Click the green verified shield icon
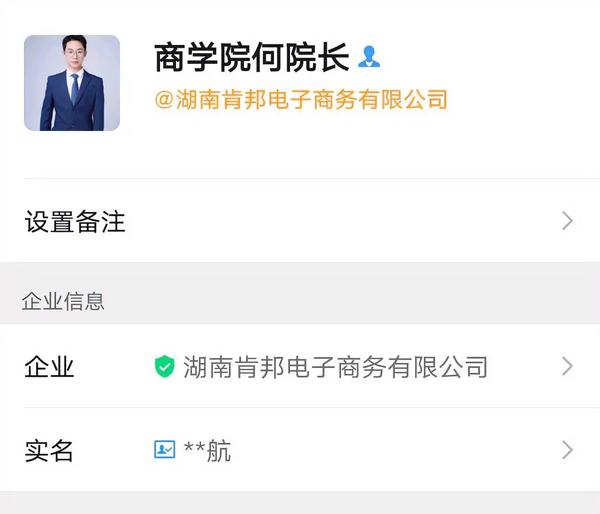The image size is (600, 514). coord(165,366)
